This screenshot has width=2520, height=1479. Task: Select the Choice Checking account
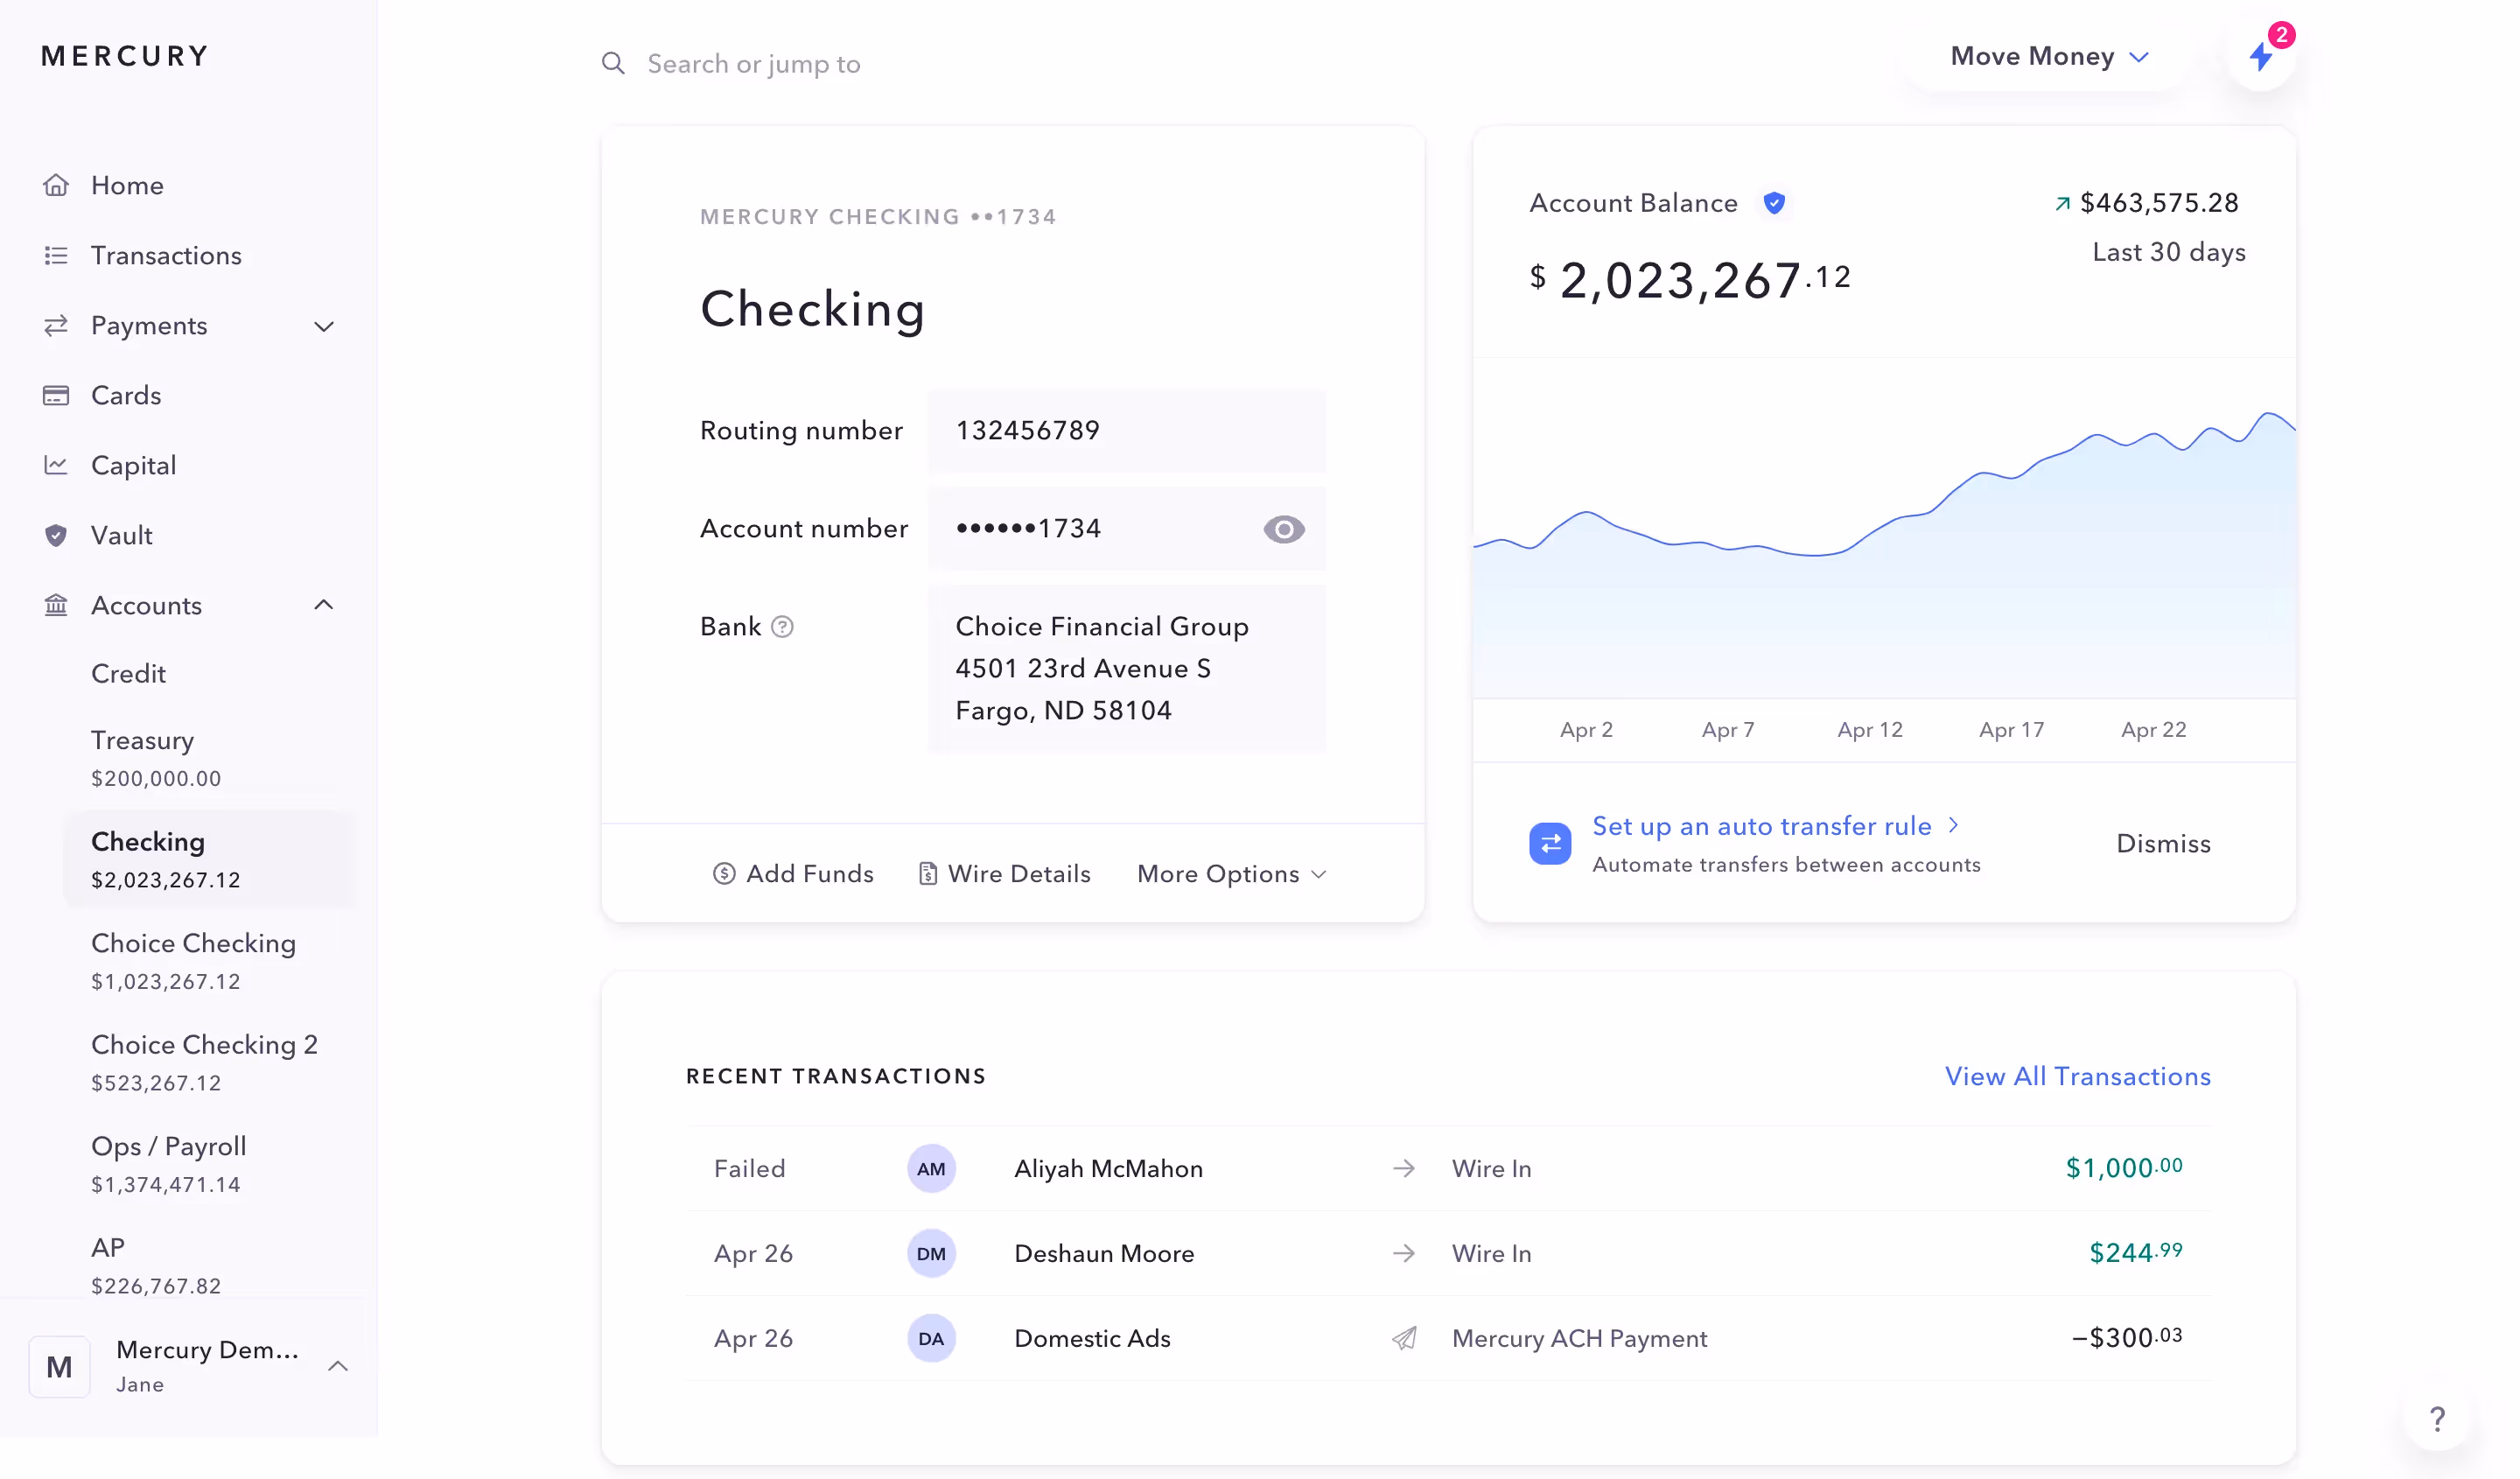(x=193, y=960)
